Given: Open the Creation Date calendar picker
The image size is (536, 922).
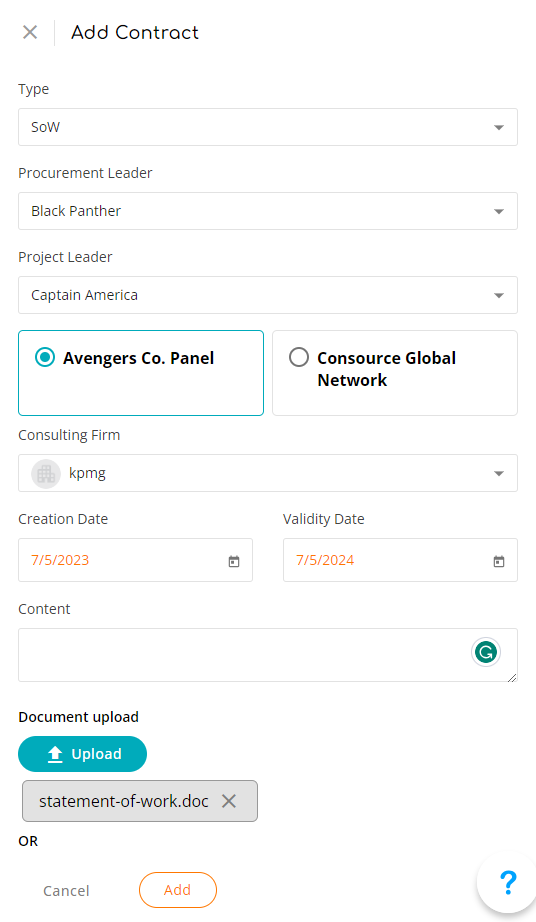Looking at the screenshot, I should pos(234,561).
